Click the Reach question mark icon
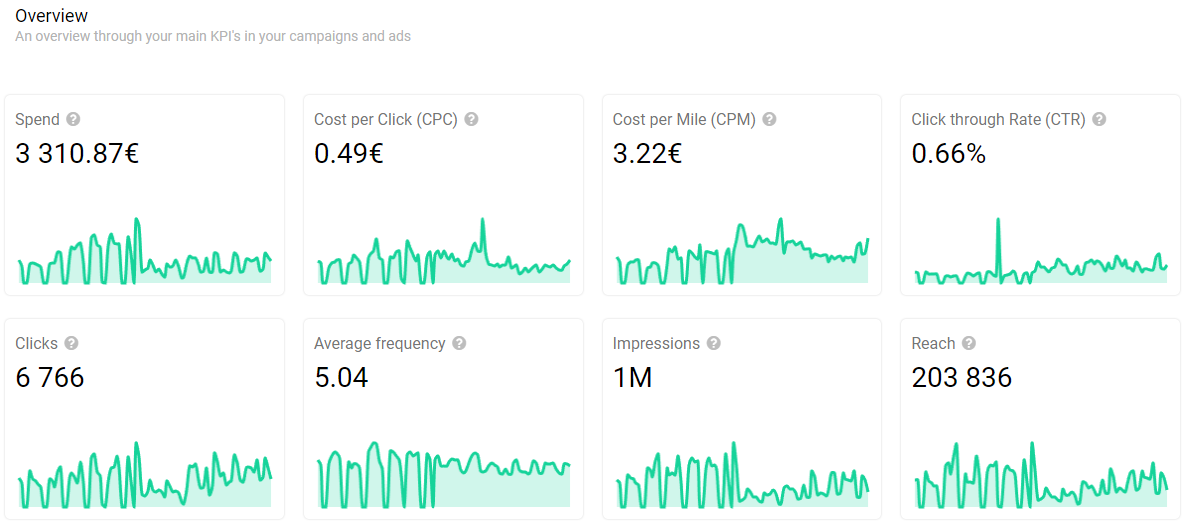The width and height of the screenshot is (1187, 525). [x=969, y=343]
